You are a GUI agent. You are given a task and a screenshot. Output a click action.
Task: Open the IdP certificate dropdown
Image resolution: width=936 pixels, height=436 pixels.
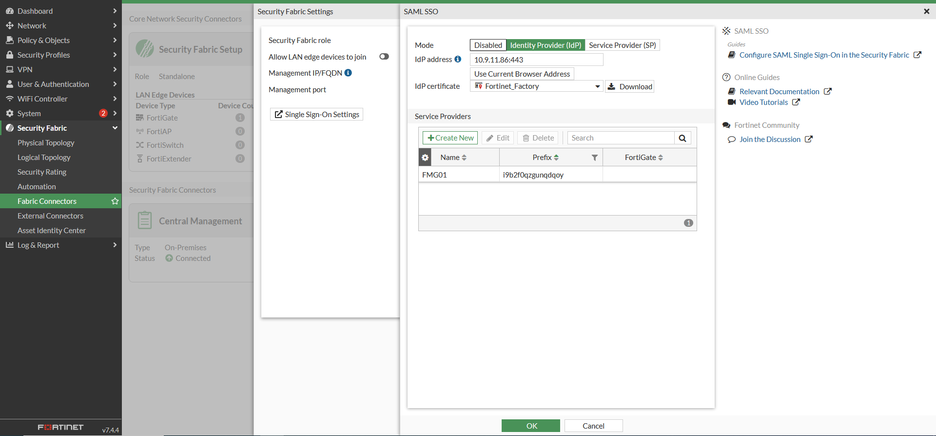click(x=537, y=87)
